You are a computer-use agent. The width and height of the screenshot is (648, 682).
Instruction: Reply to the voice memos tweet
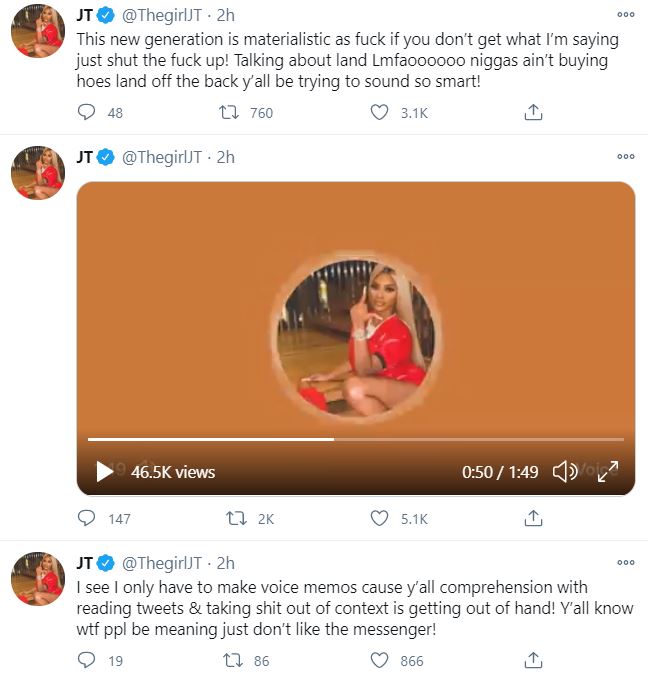pyautogui.click(x=86, y=660)
